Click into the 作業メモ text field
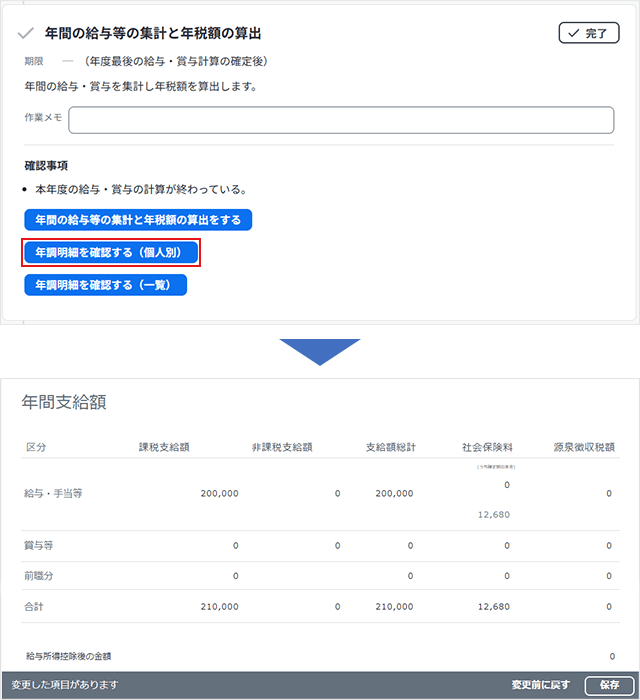The image size is (640, 700). tap(340, 120)
